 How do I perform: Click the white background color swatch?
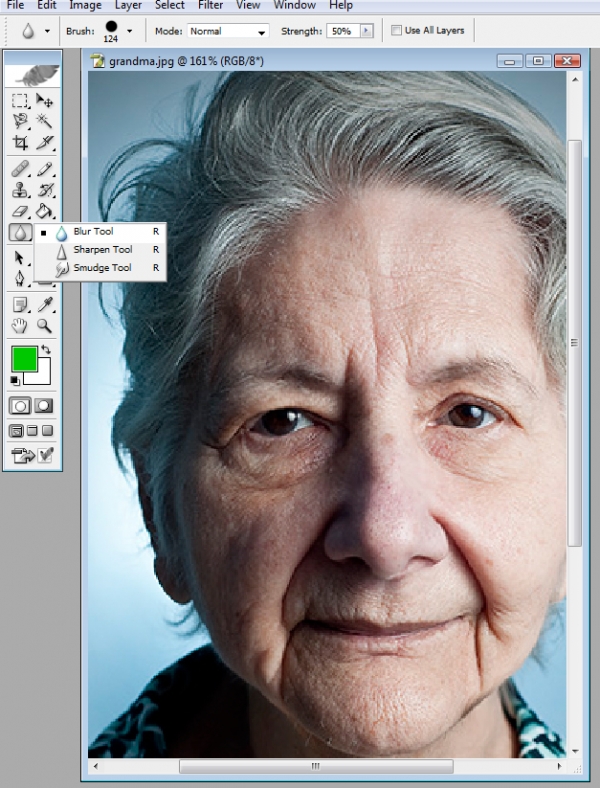(44, 377)
